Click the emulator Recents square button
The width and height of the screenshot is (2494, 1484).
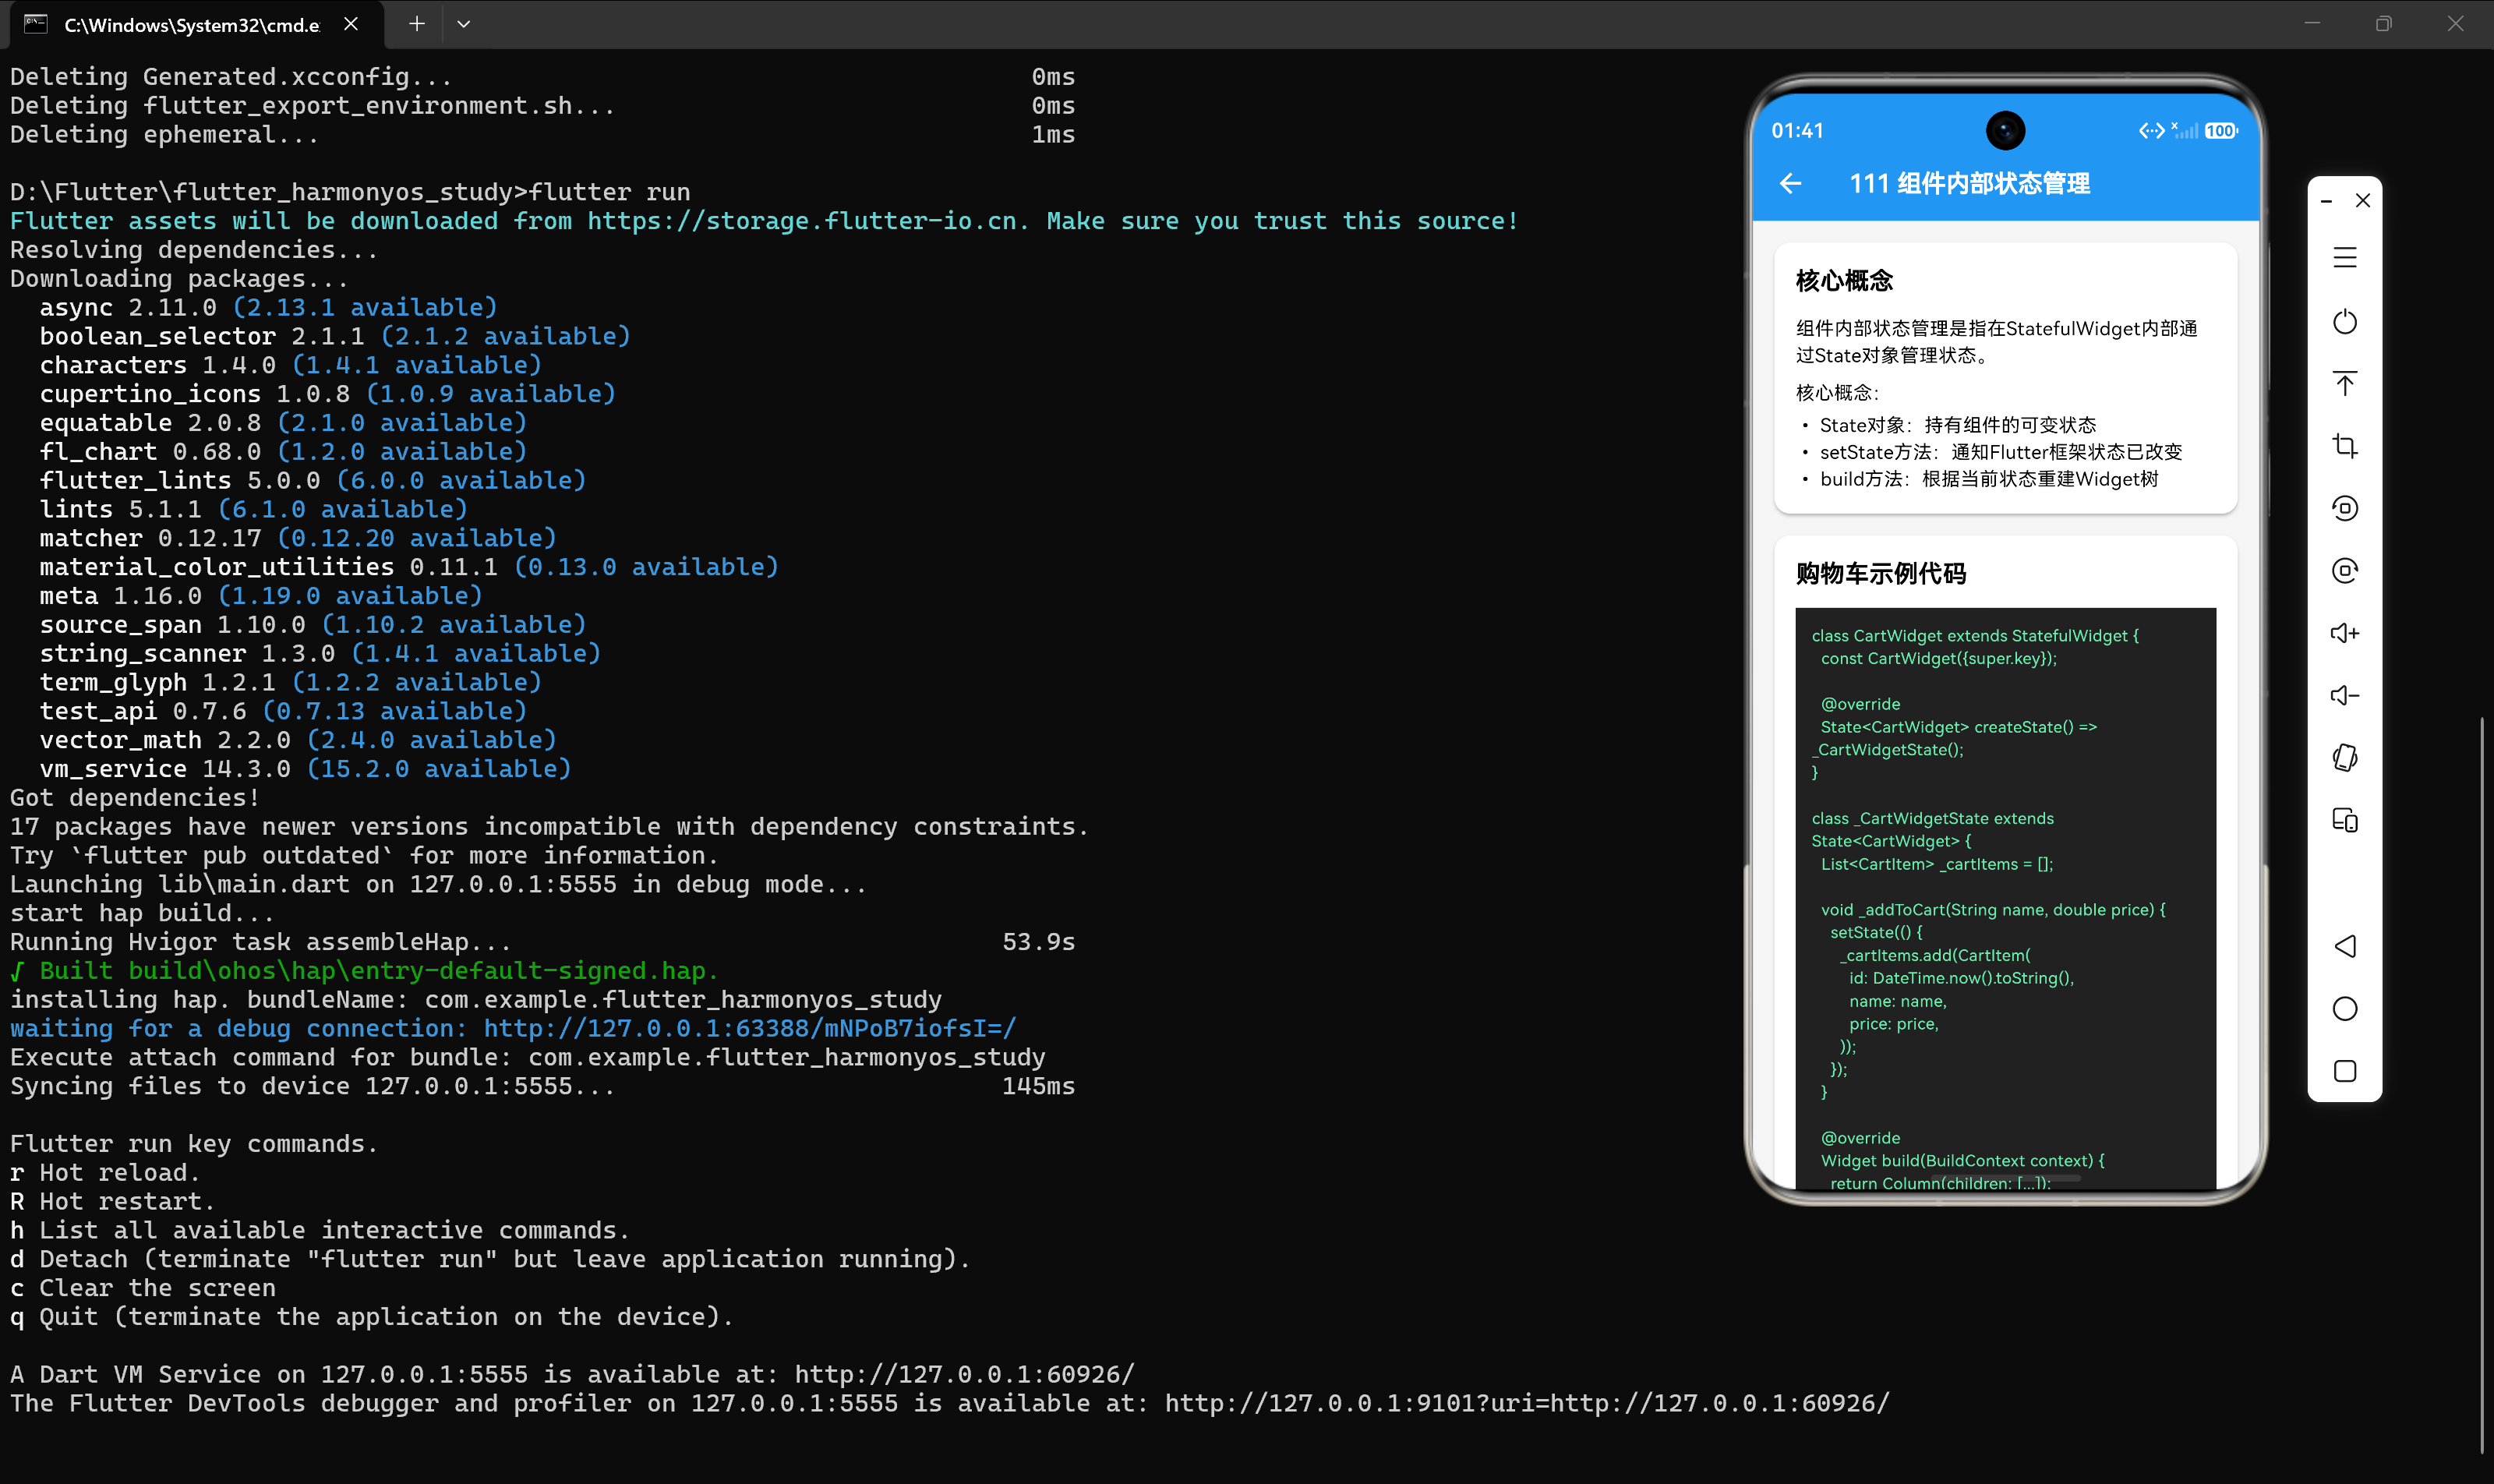click(2345, 1071)
